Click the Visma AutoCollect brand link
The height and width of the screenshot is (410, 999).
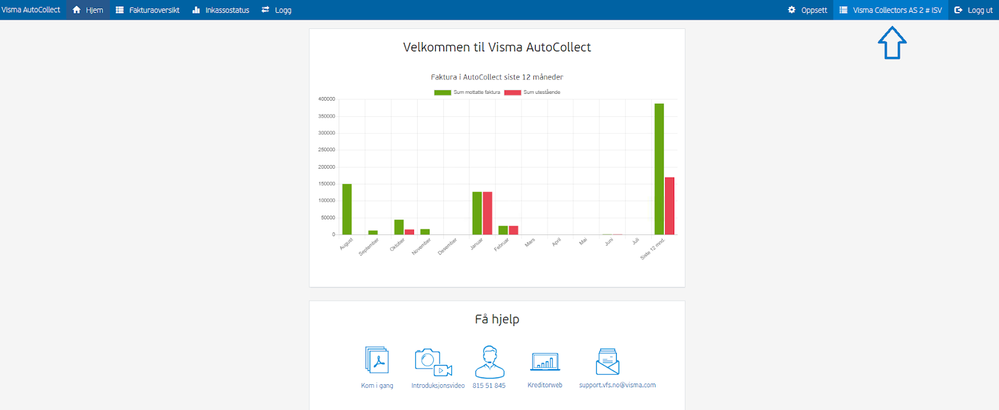point(31,10)
